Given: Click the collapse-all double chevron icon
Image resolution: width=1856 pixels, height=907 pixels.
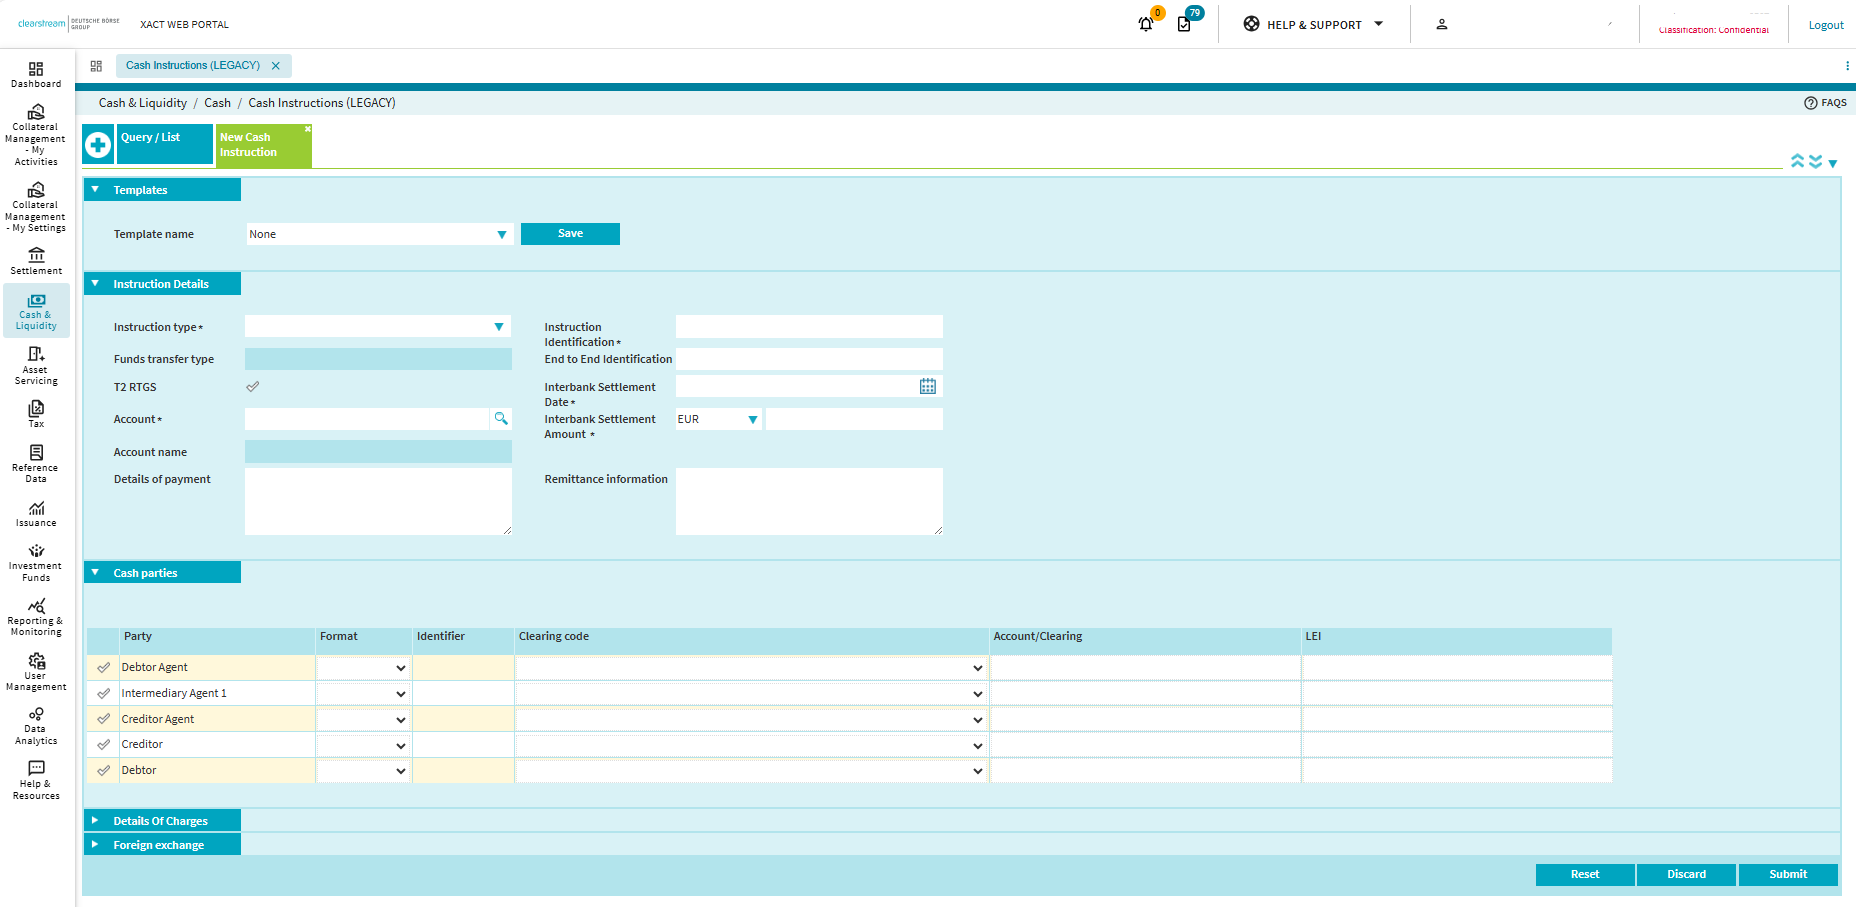Looking at the screenshot, I should click(x=1798, y=160).
